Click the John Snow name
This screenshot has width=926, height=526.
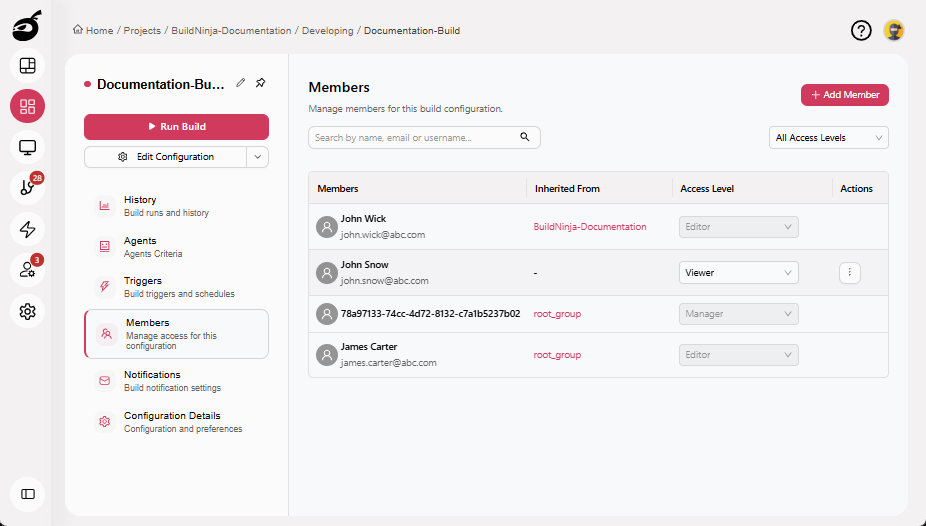coord(364,264)
